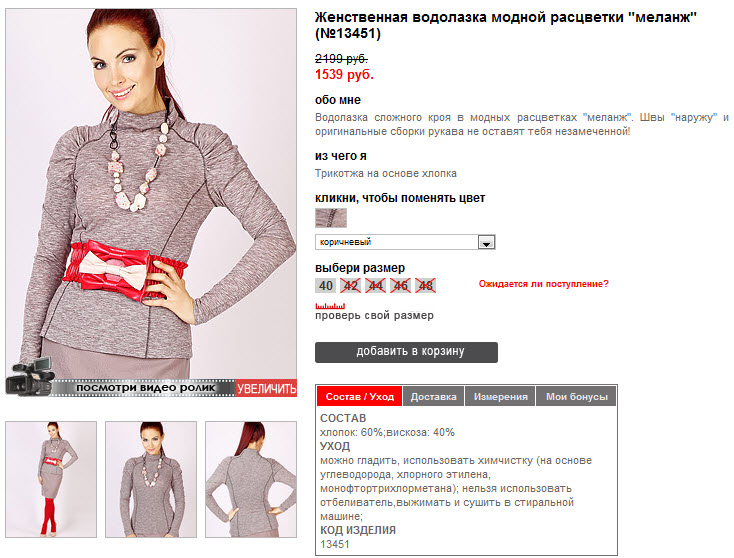Pick the melange brown fabric swatch
Screen dimensions: 734x558
coord(331,218)
